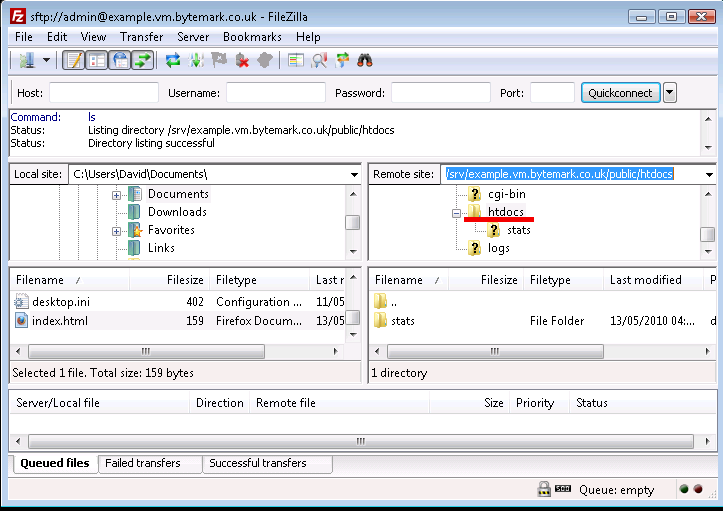Open the Bookmarks menu

tap(252, 37)
